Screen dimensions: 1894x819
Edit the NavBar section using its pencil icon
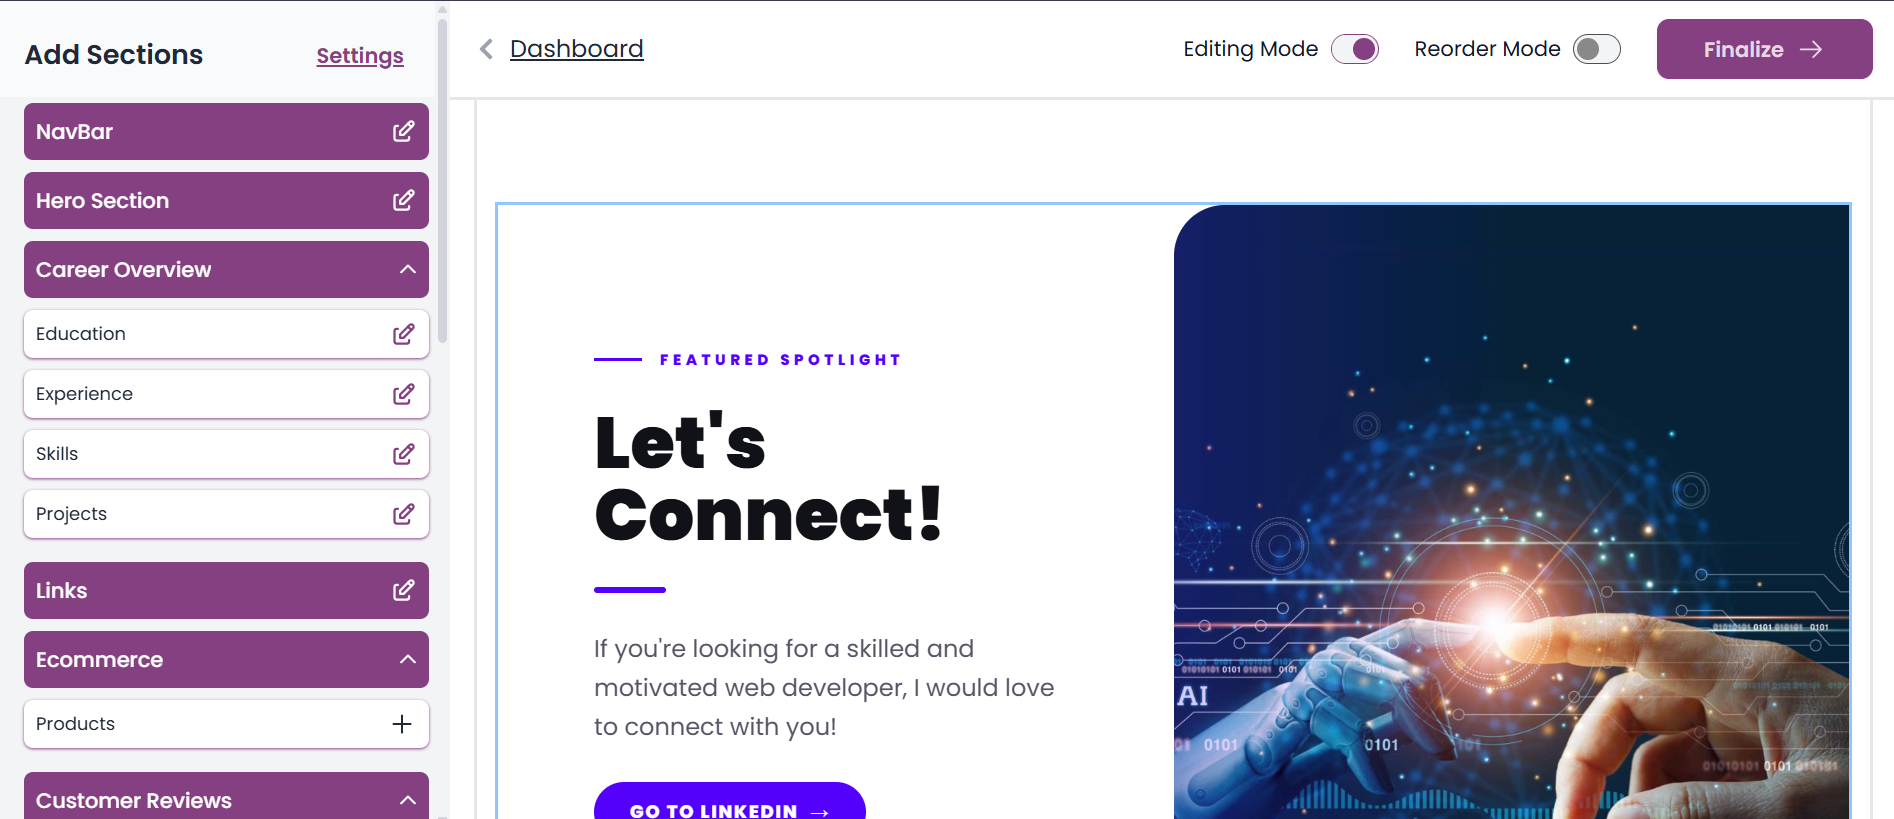(404, 131)
